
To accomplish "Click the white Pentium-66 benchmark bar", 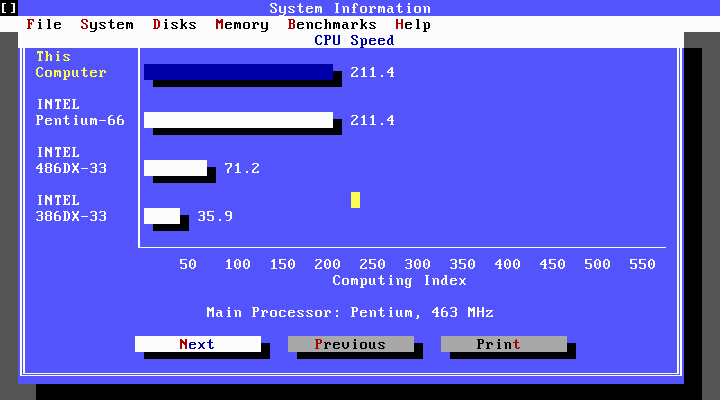I will point(238,120).
